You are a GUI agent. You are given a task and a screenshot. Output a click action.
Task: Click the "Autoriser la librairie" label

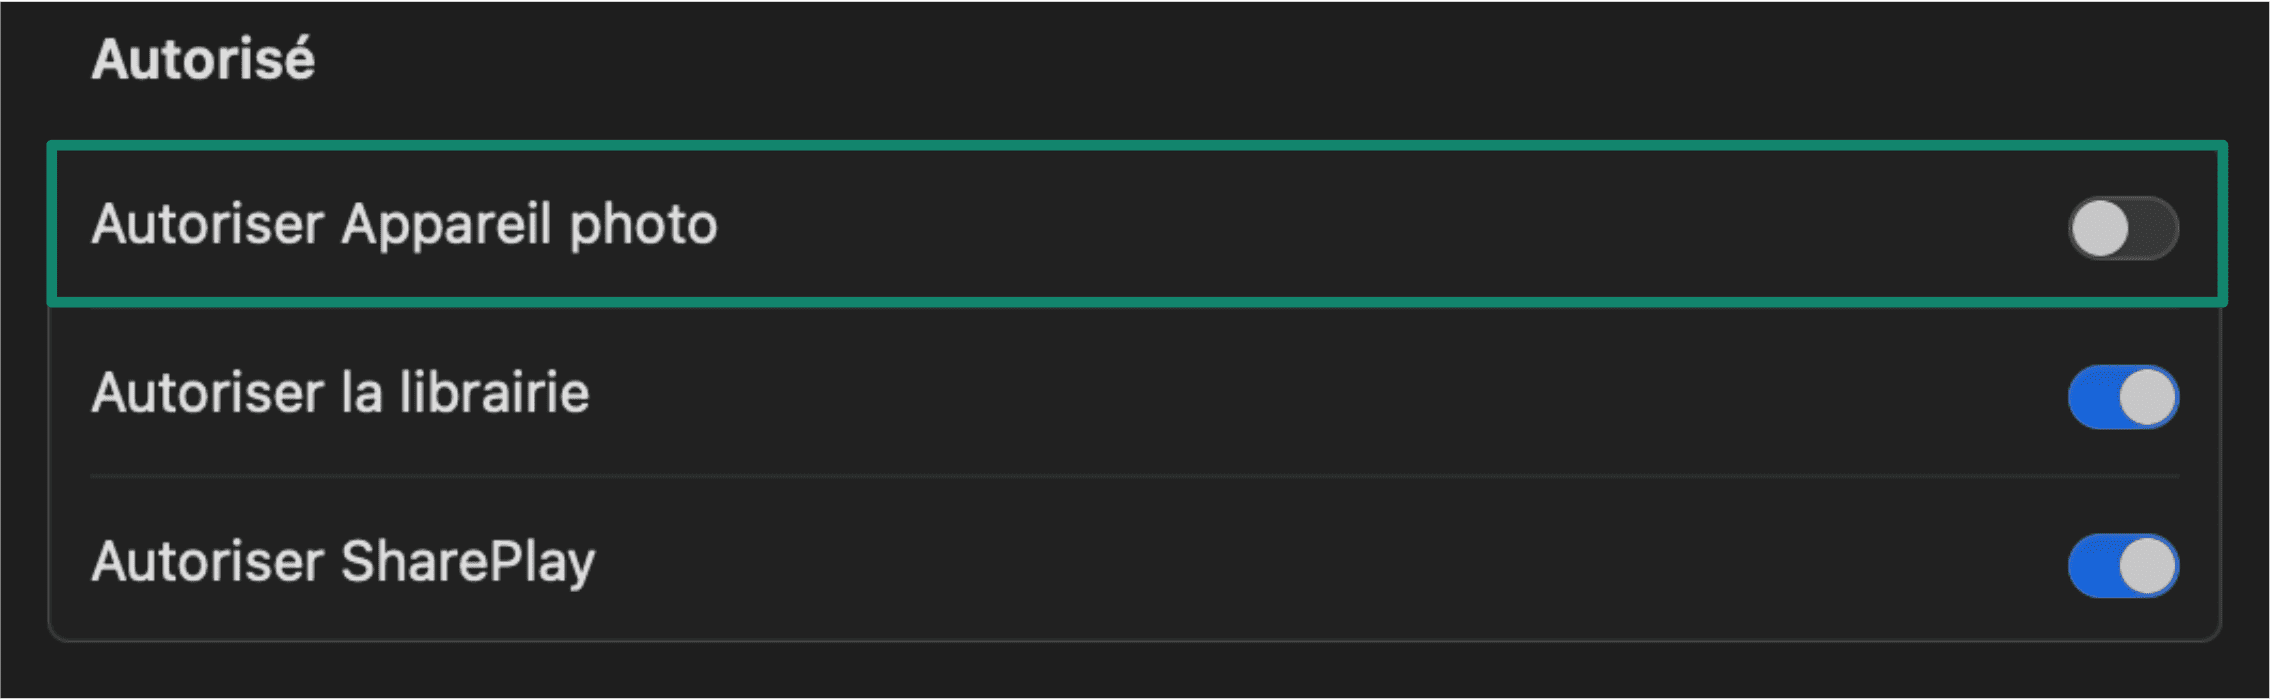point(340,393)
